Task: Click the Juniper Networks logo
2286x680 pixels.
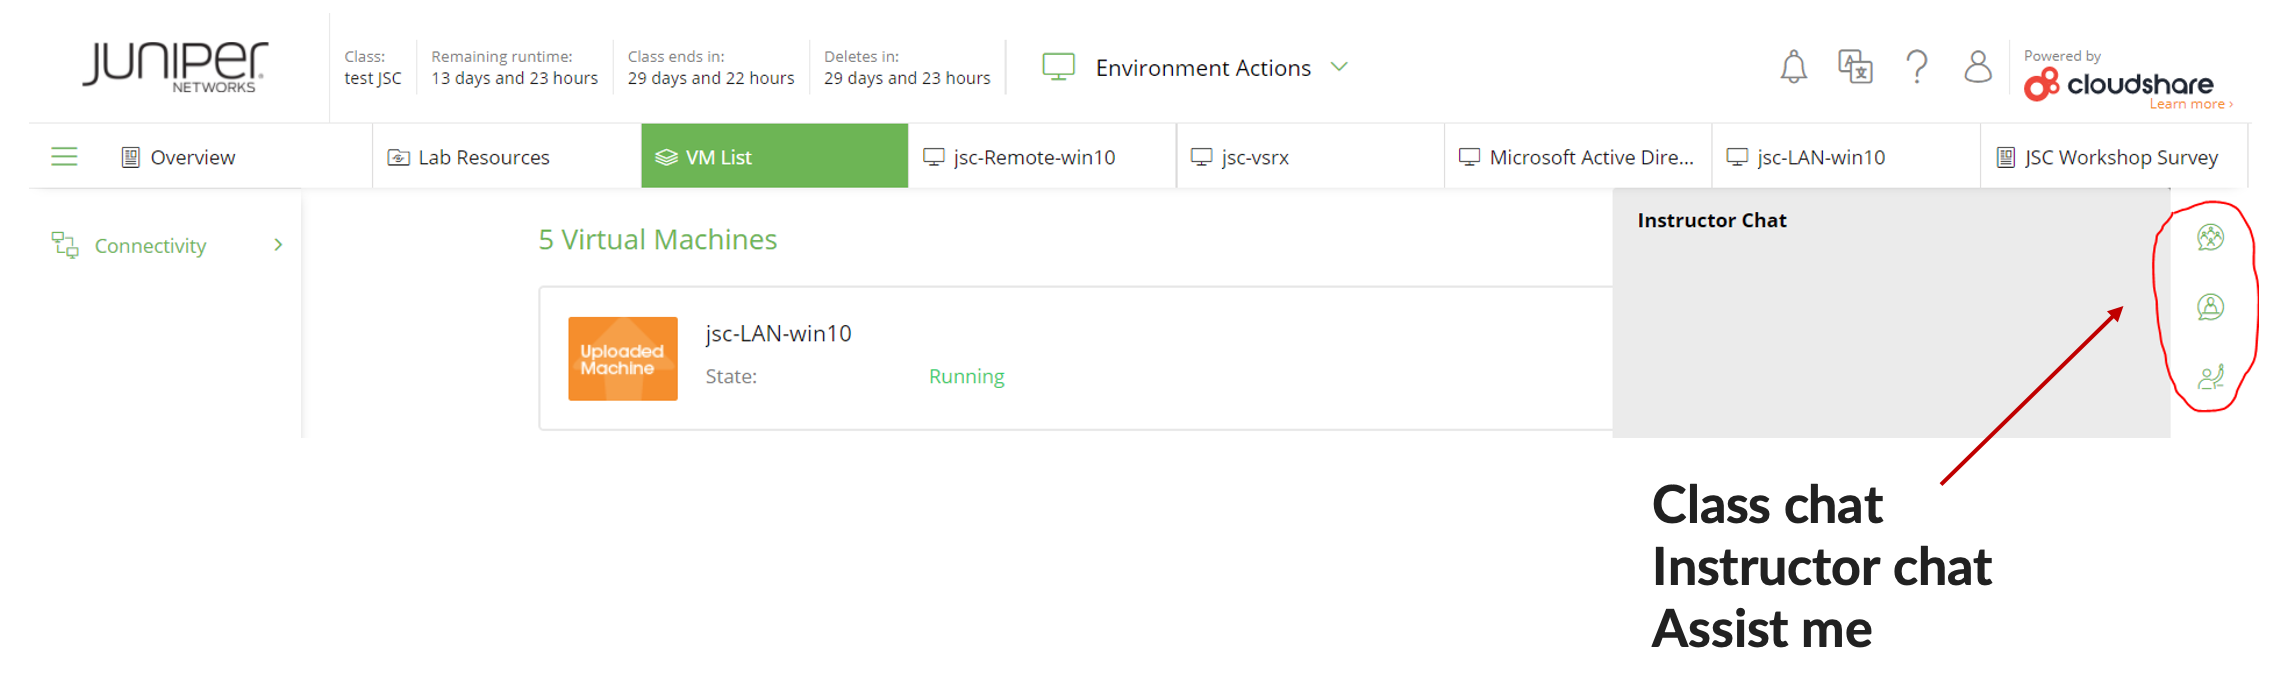Action: (175, 67)
